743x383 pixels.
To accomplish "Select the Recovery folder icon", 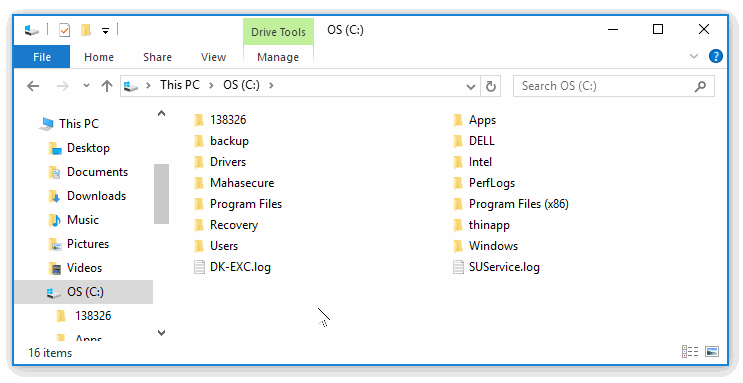I will coord(199,225).
